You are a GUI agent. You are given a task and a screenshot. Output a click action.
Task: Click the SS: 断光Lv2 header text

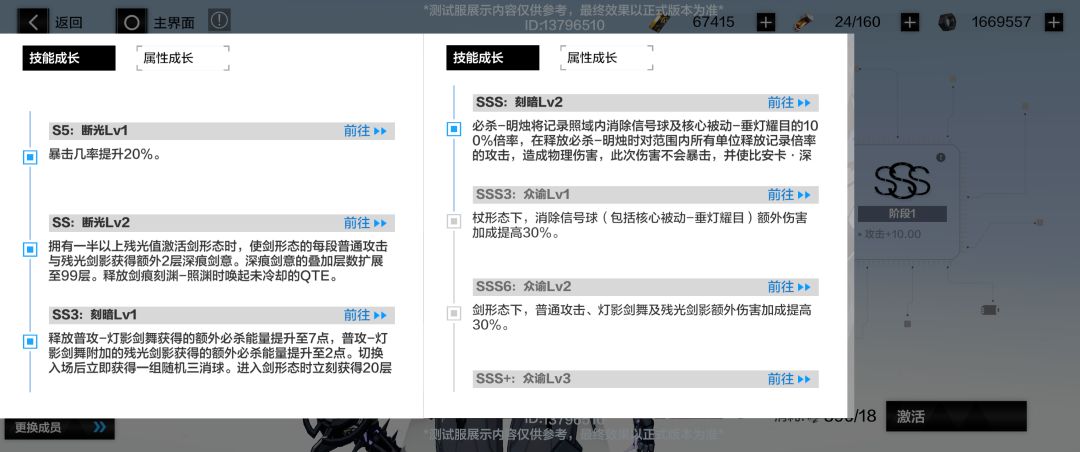tap(91, 223)
